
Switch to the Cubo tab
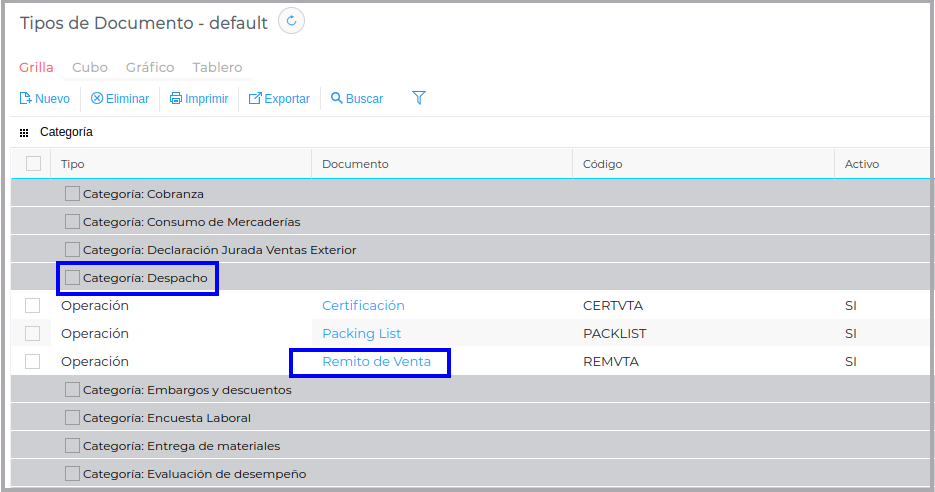(x=90, y=68)
